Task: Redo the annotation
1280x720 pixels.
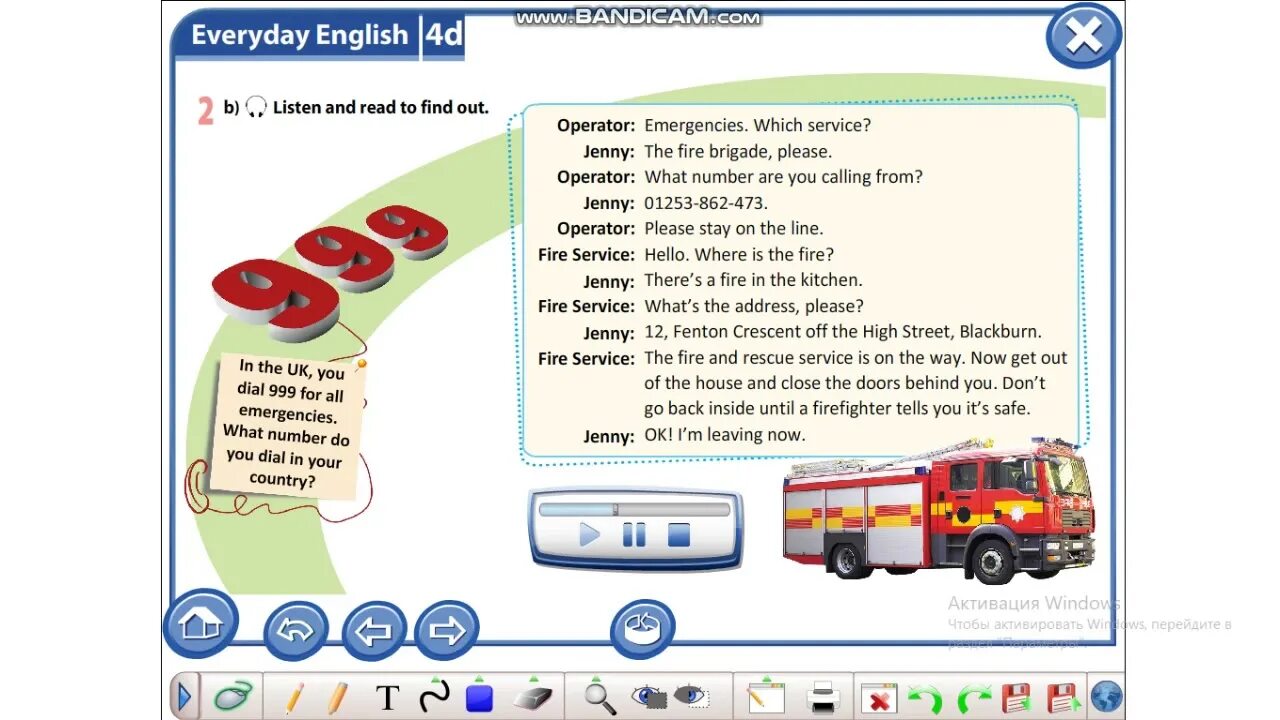Action: (973, 698)
